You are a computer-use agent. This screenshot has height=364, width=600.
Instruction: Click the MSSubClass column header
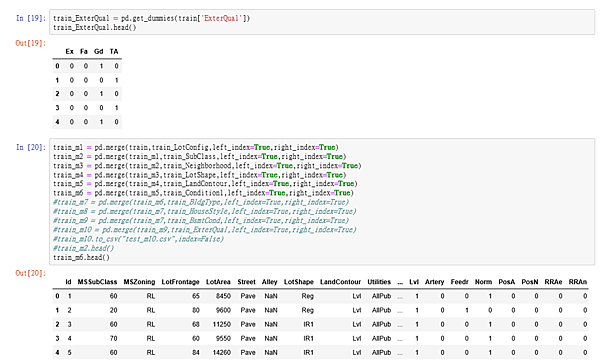coord(97,282)
